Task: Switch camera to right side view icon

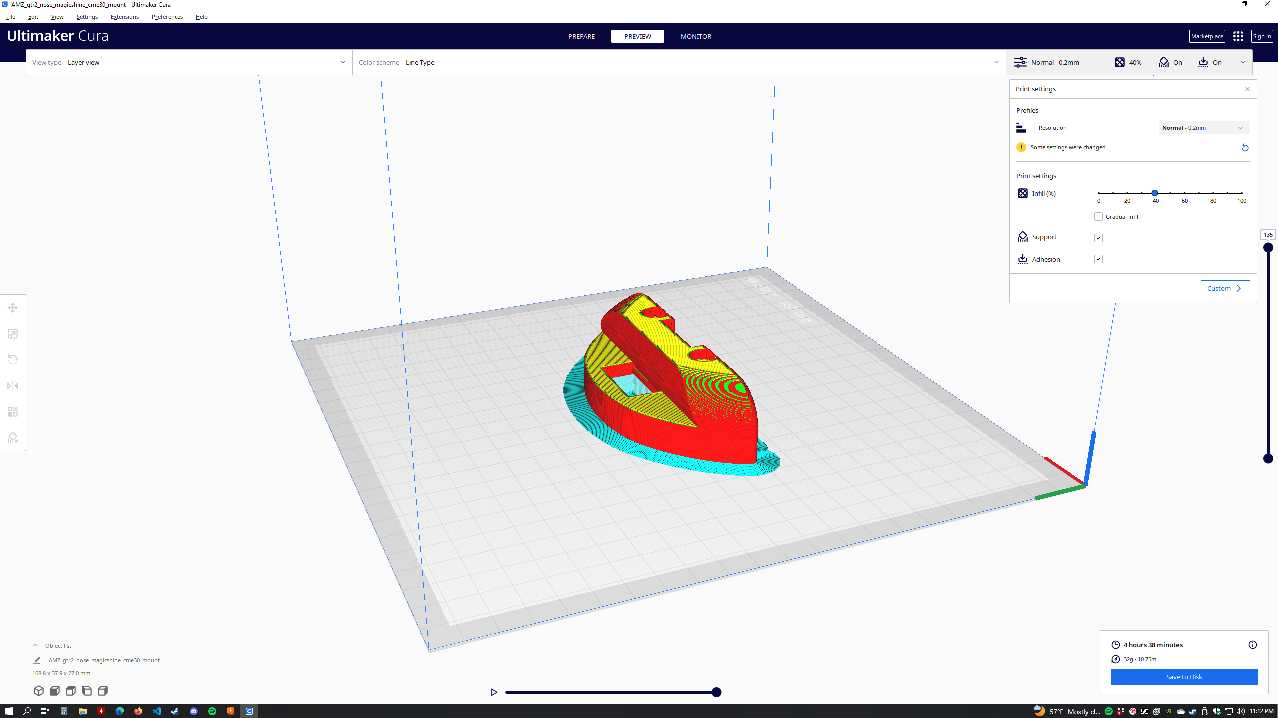Action: pyautogui.click(x=103, y=691)
